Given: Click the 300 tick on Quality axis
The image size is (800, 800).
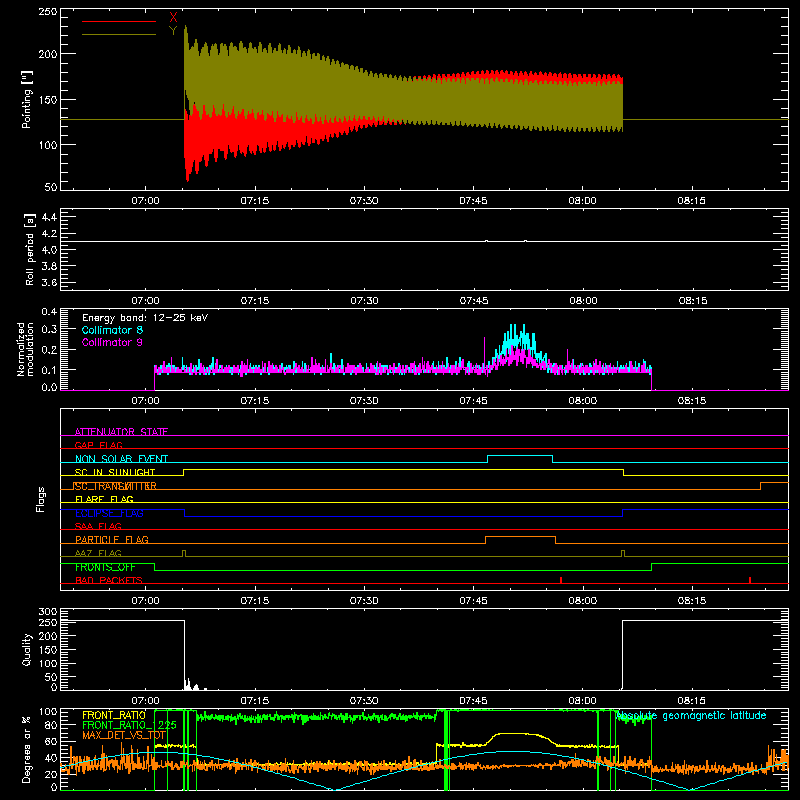Looking at the screenshot, I should 48,612.
